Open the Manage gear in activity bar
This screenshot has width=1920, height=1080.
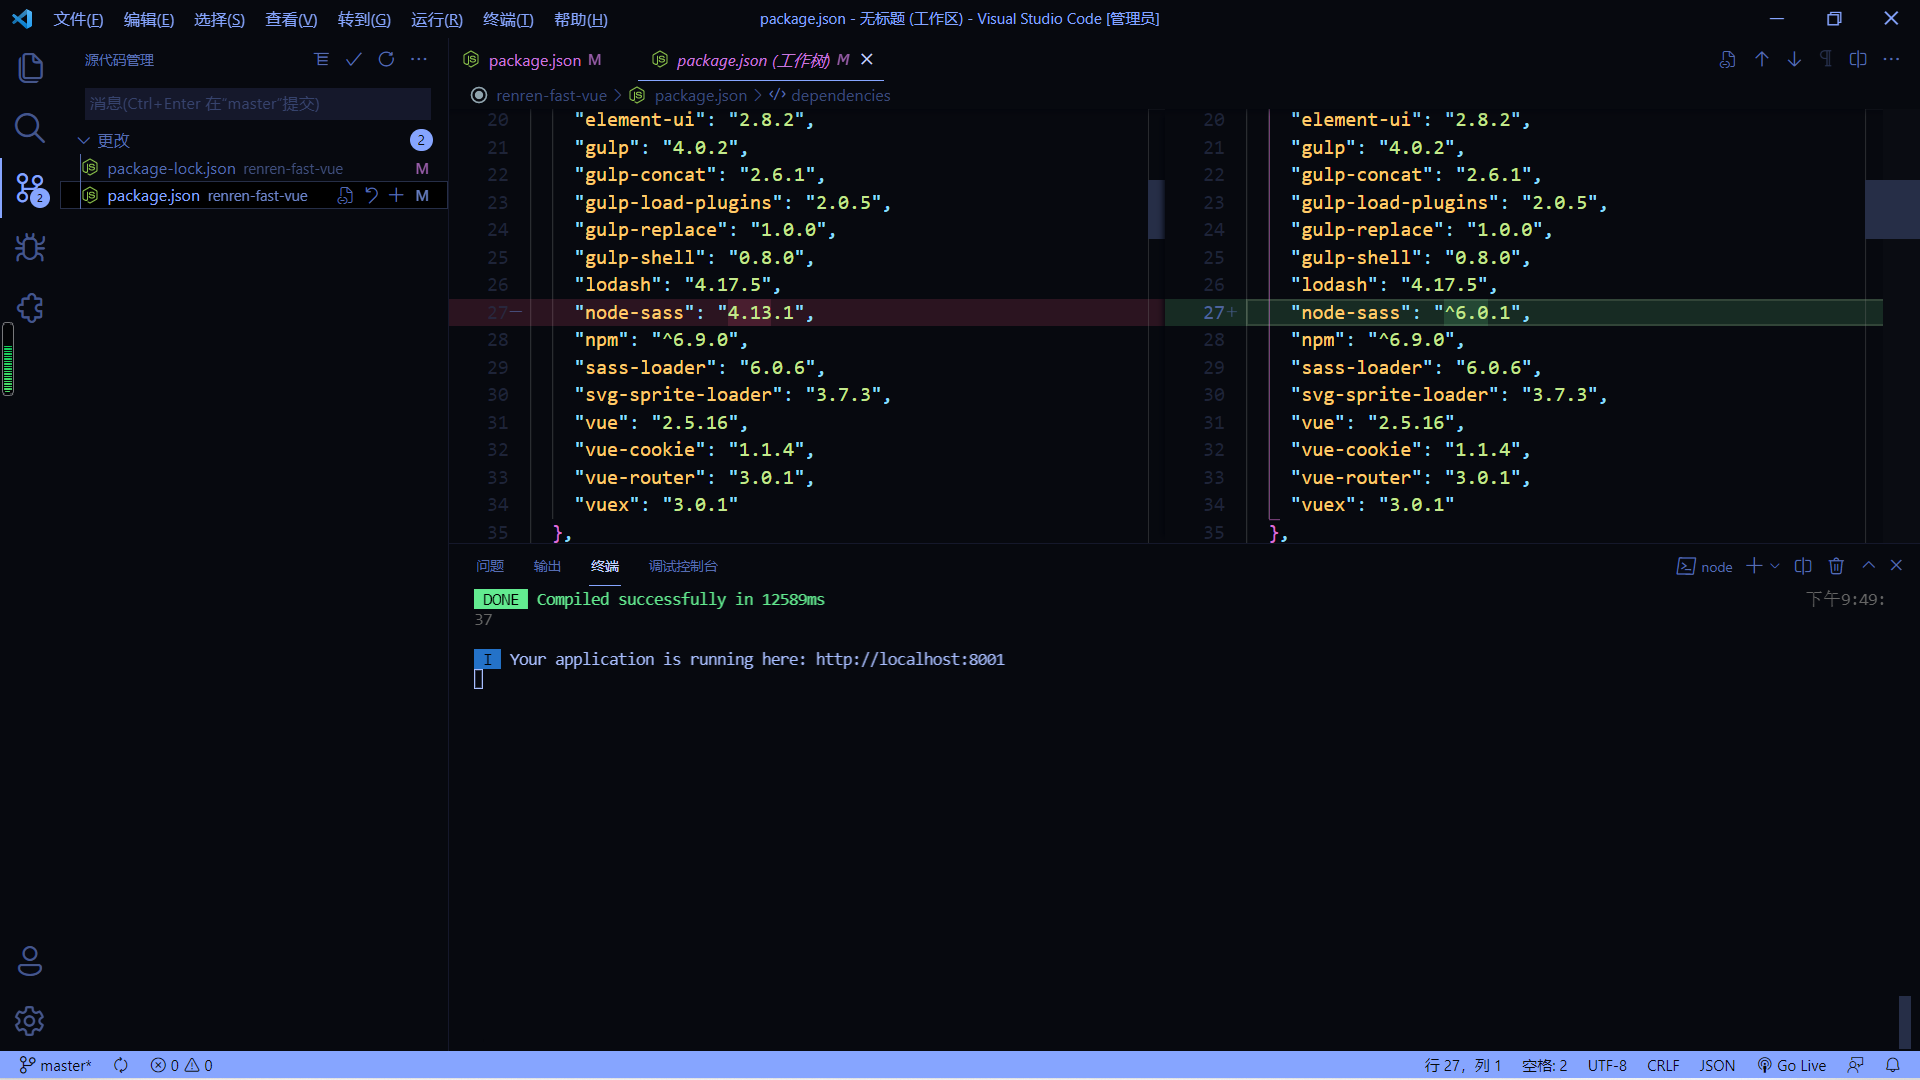30,1021
